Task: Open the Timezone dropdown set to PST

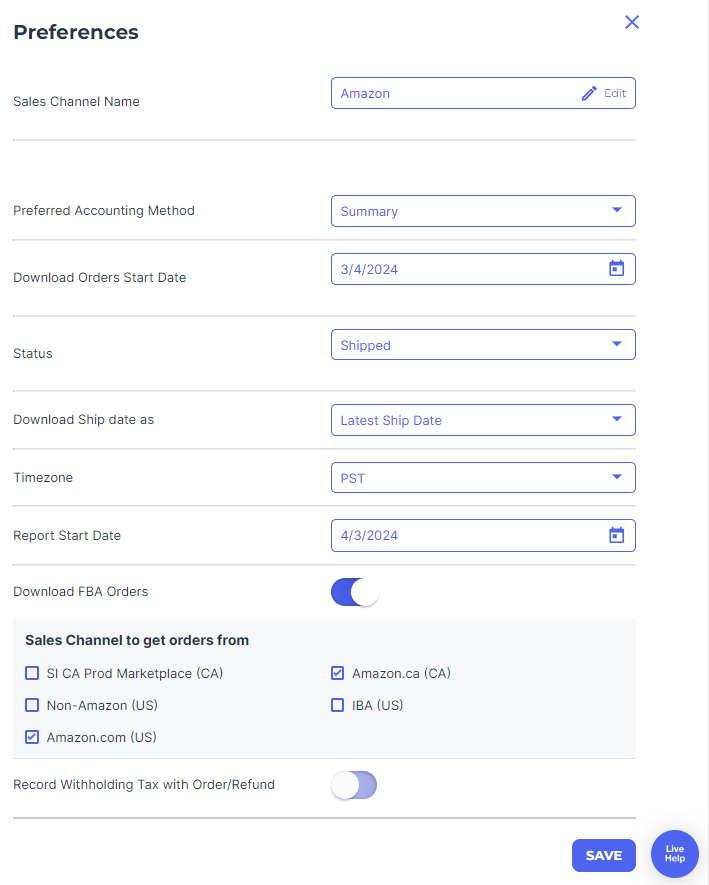Action: tap(483, 477)
